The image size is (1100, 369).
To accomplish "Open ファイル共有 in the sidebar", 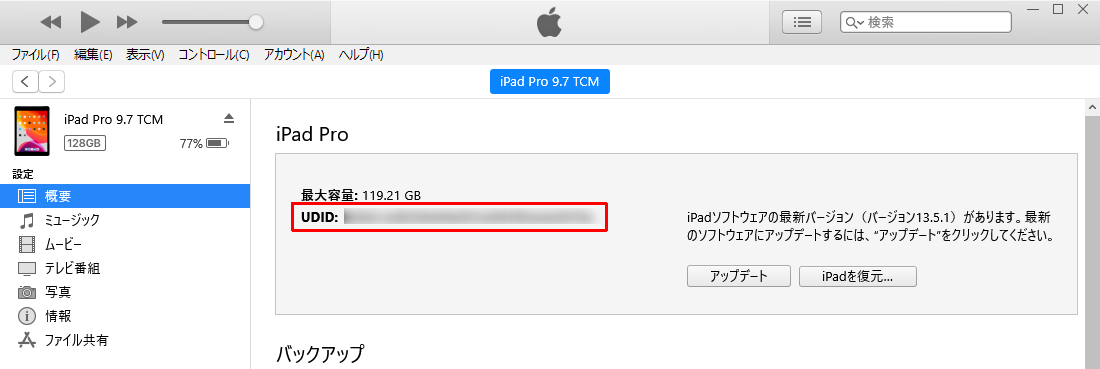I will point(125,340).
